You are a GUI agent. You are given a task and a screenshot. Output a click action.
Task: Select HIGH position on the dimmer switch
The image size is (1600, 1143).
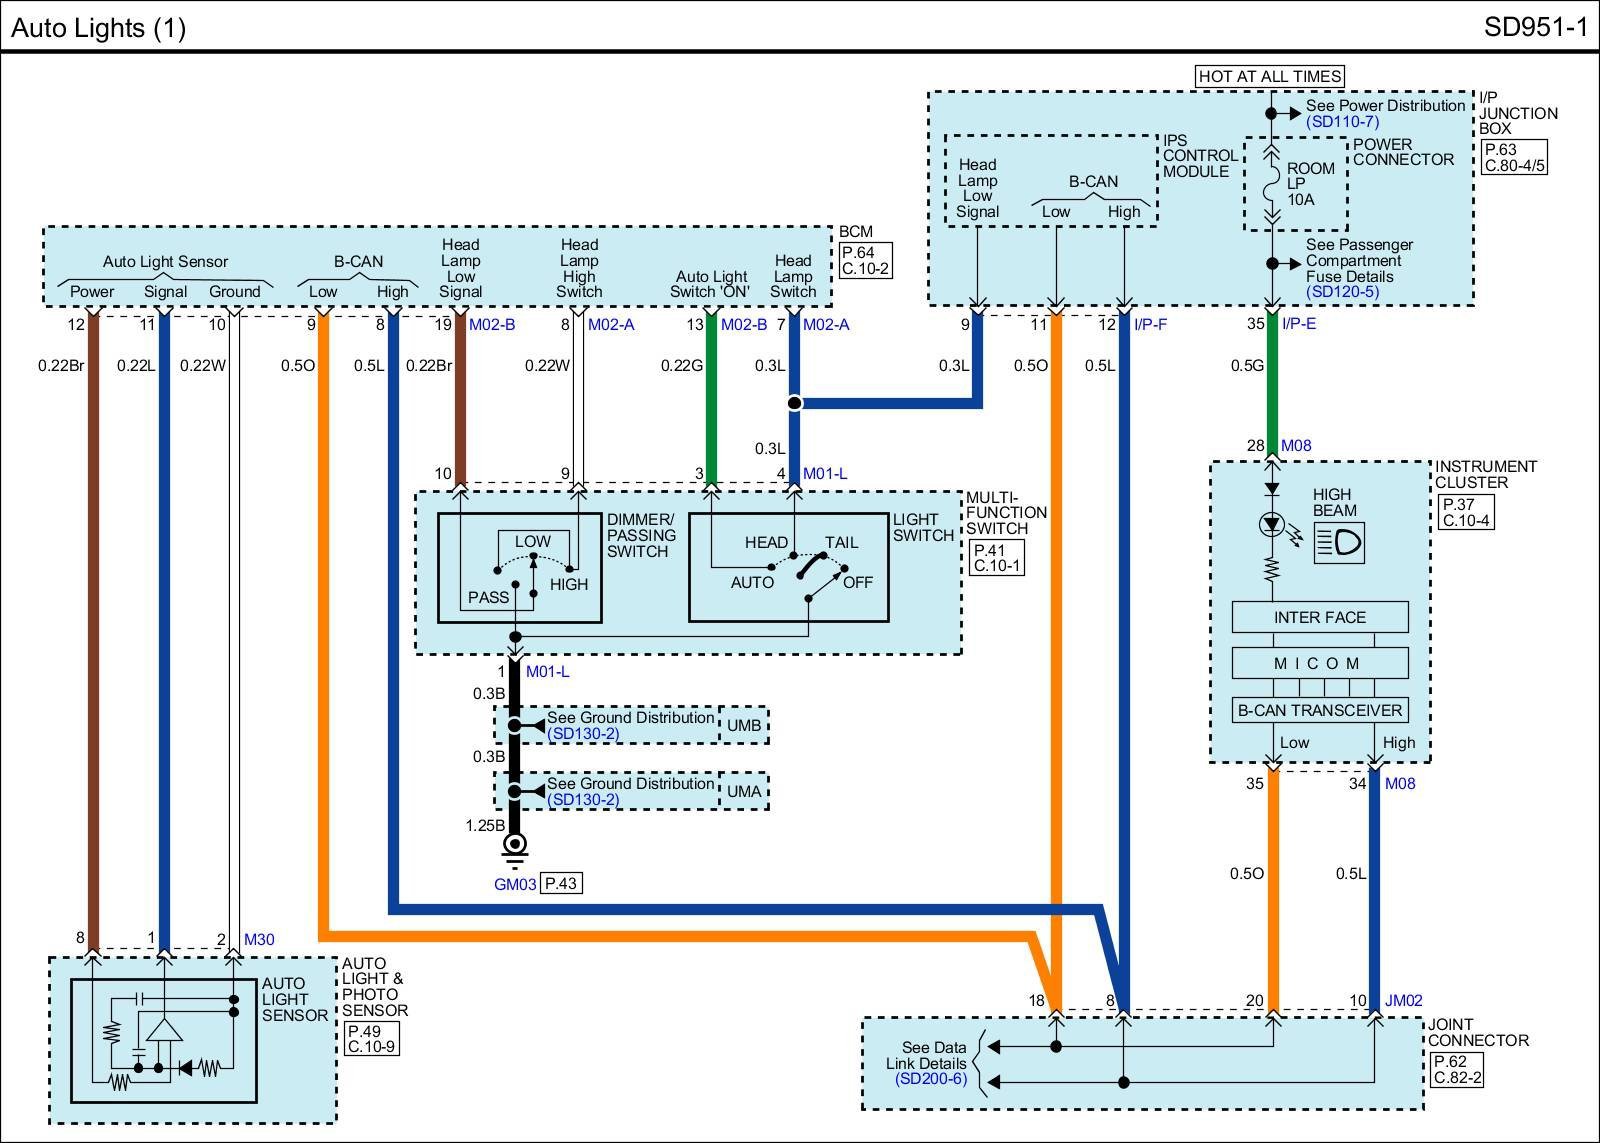pos(568,584)
